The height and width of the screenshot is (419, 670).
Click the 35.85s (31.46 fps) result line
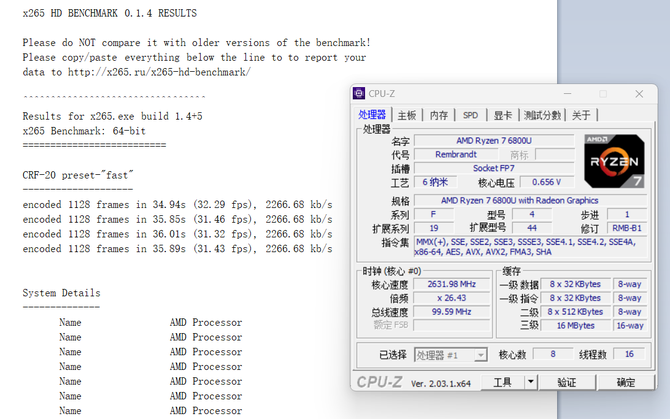tap(177, 219)
